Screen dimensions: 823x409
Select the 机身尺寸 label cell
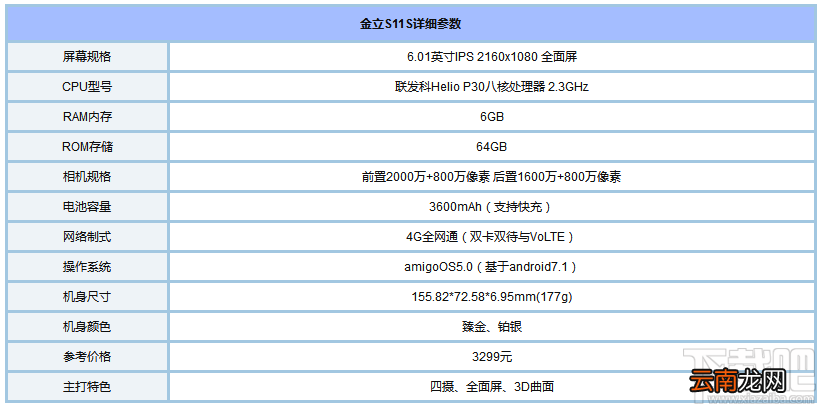(x=87, y=297)
